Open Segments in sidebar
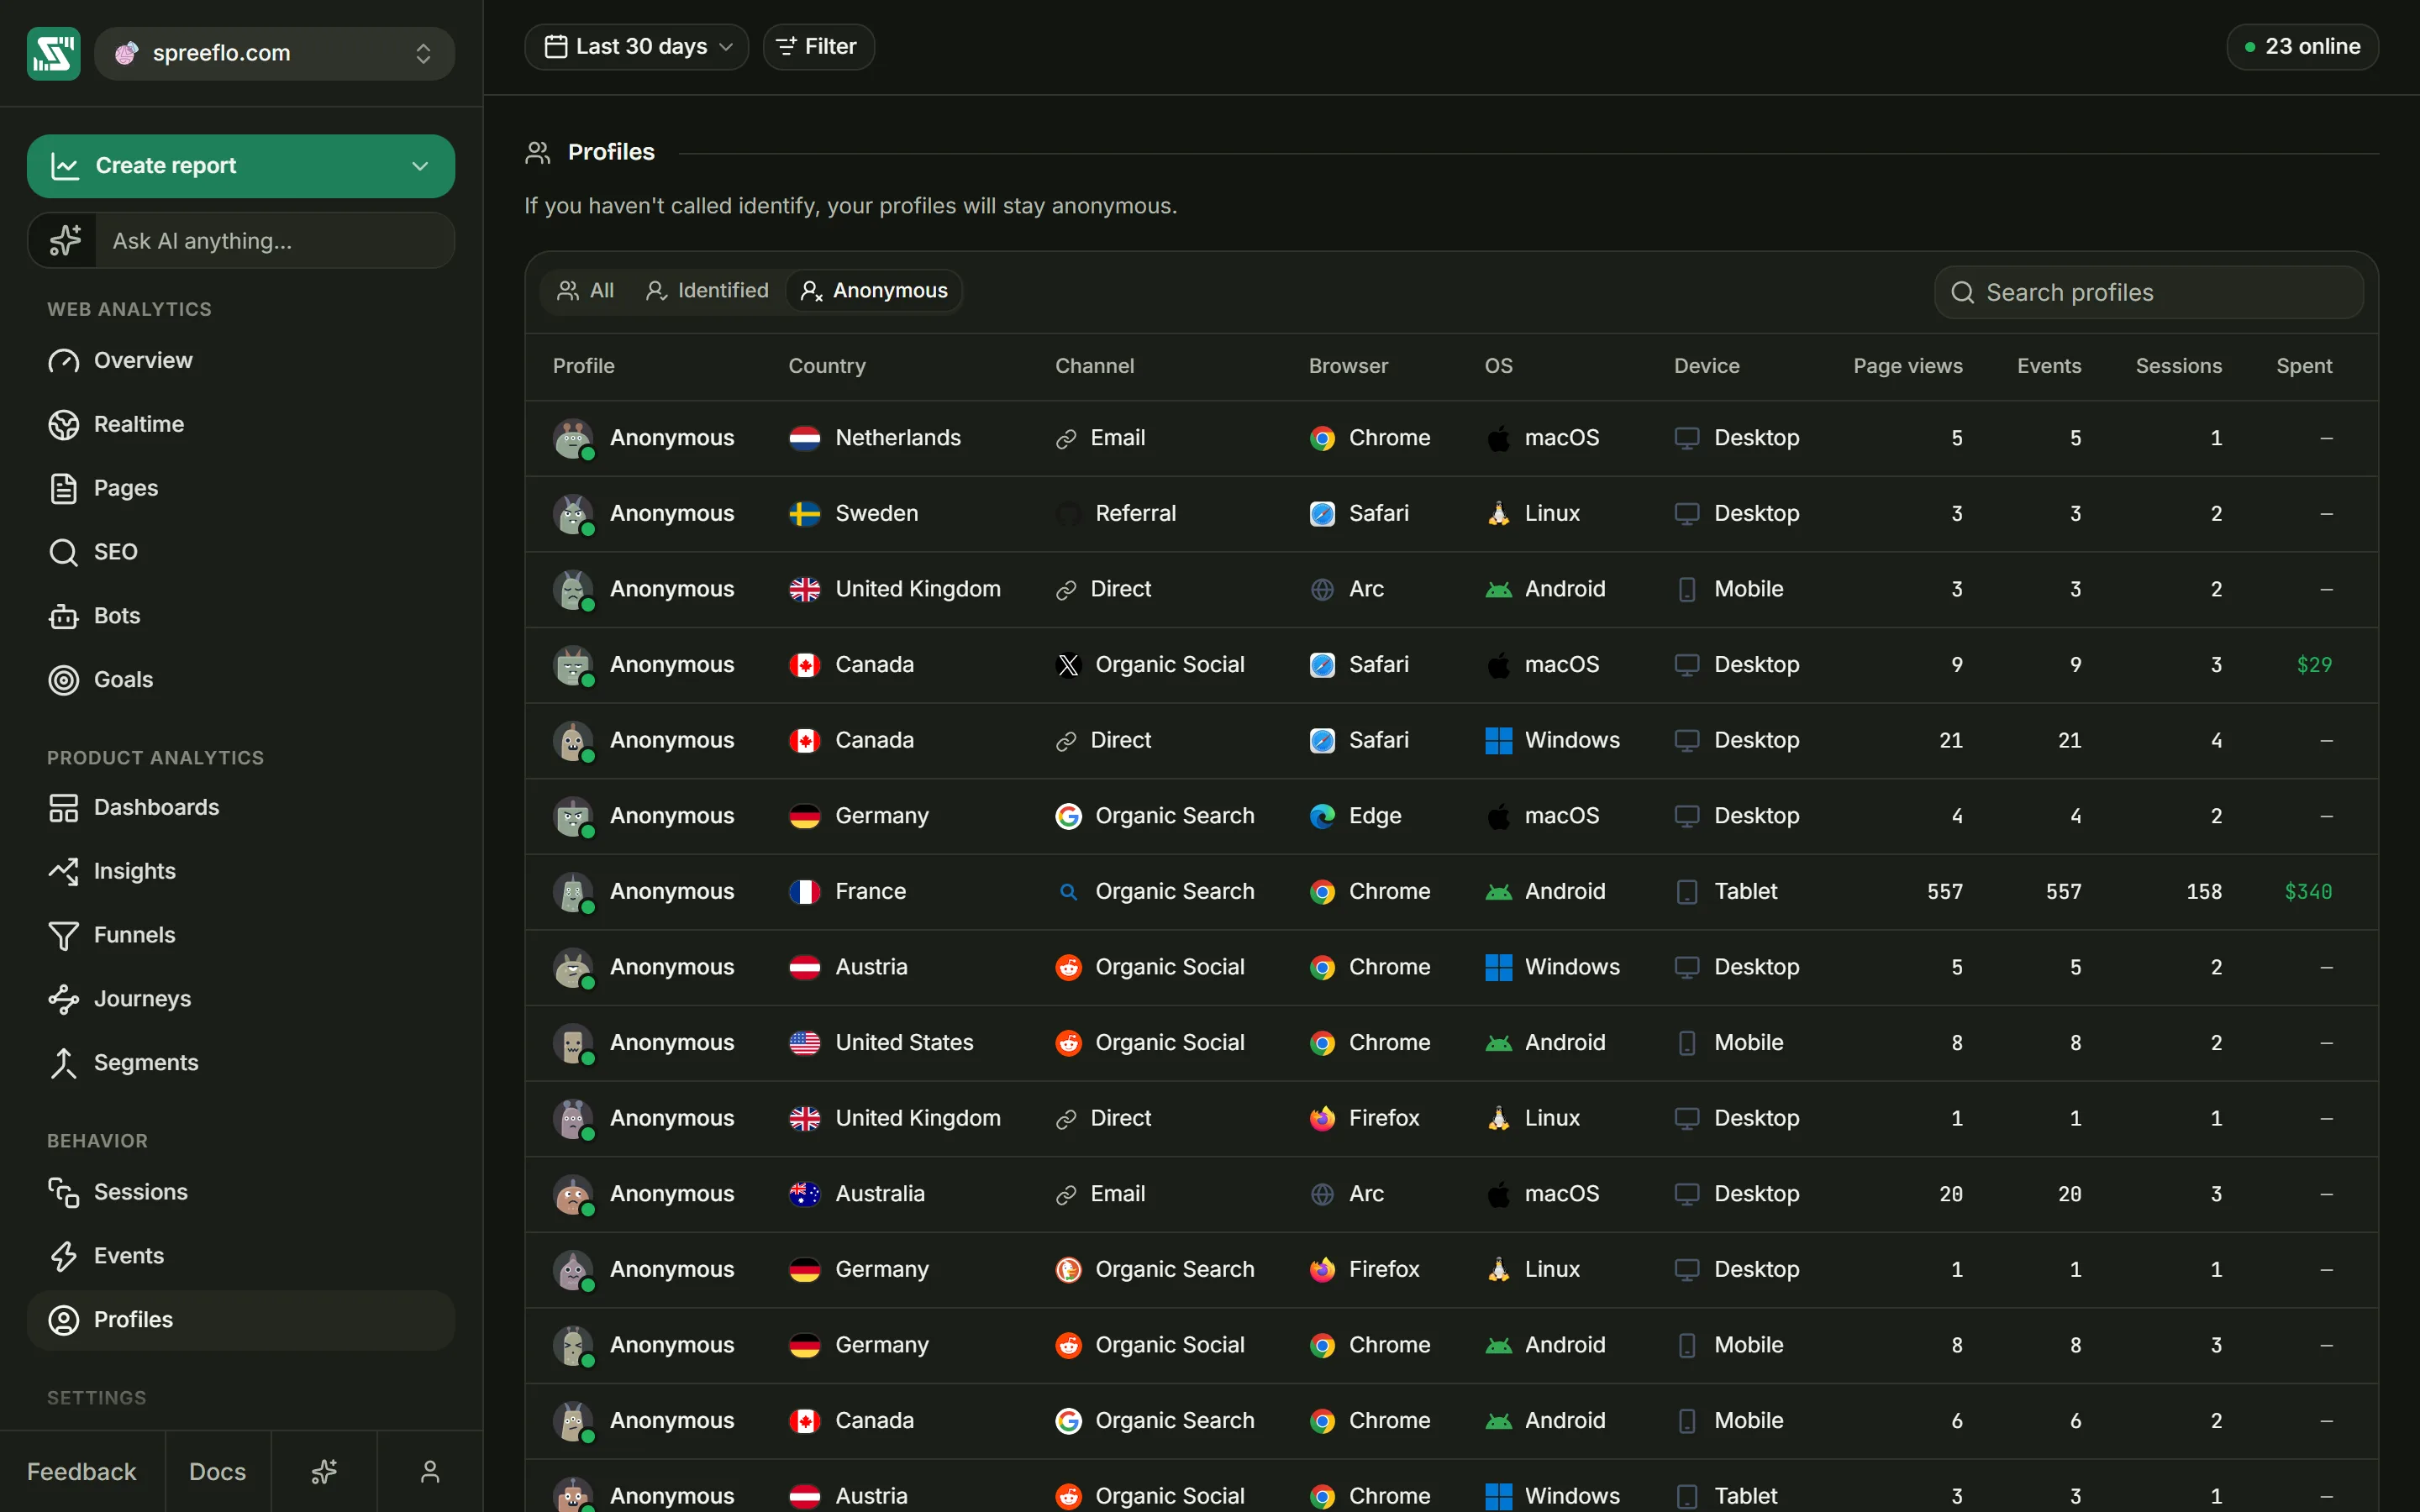 pyautogui.click(x=240, y=1063)
